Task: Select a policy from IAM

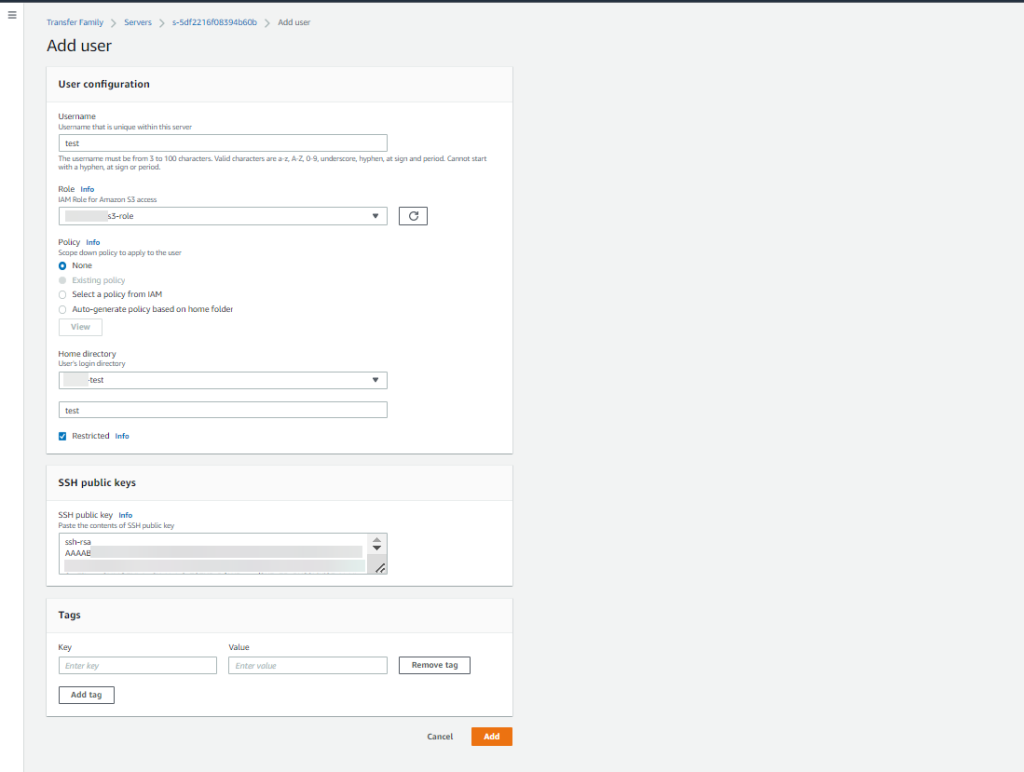Action: [62, 294]
